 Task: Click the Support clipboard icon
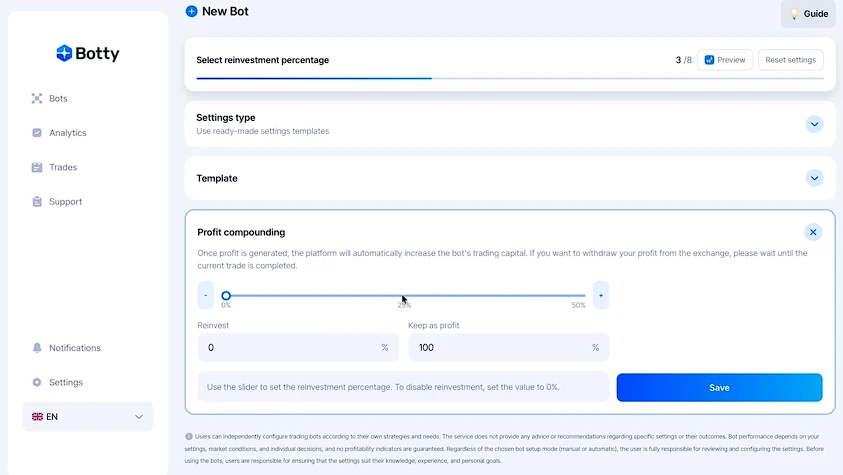pos(37,201)
